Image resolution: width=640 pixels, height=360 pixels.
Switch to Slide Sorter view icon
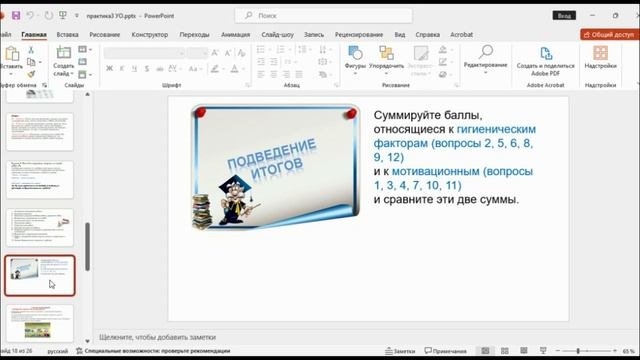pos(504,351)
